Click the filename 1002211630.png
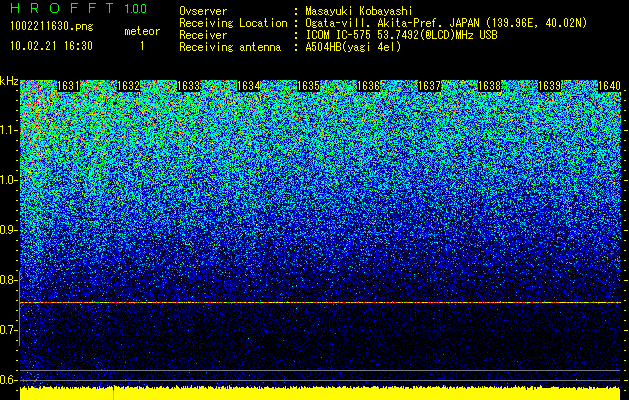 point(52,27)
